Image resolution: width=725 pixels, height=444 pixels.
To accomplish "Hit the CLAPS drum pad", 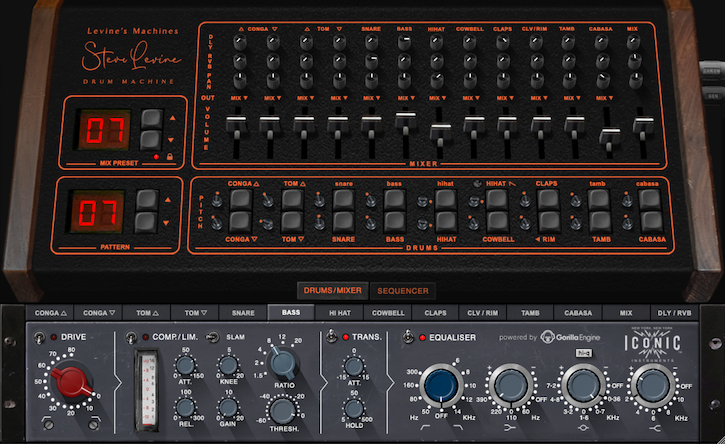I will click(548, 200).
